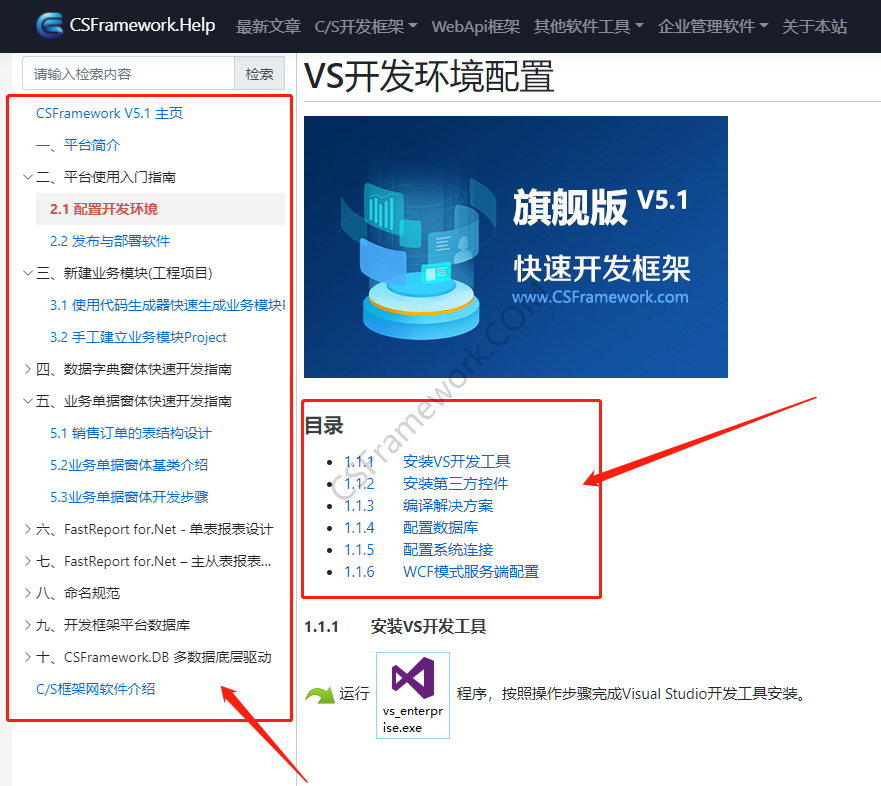Open 最新文章 in the top navigation
This screenshot has width=881, height=786.
coord(268,26)
